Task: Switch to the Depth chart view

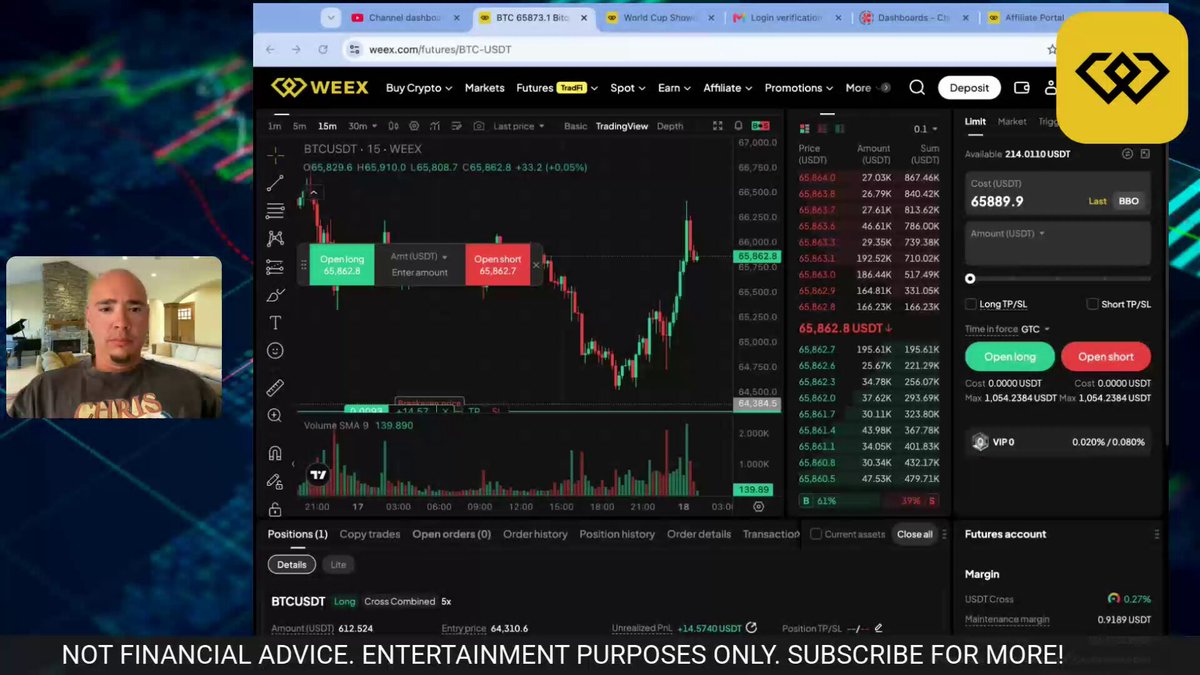Action: click(670, 126)
